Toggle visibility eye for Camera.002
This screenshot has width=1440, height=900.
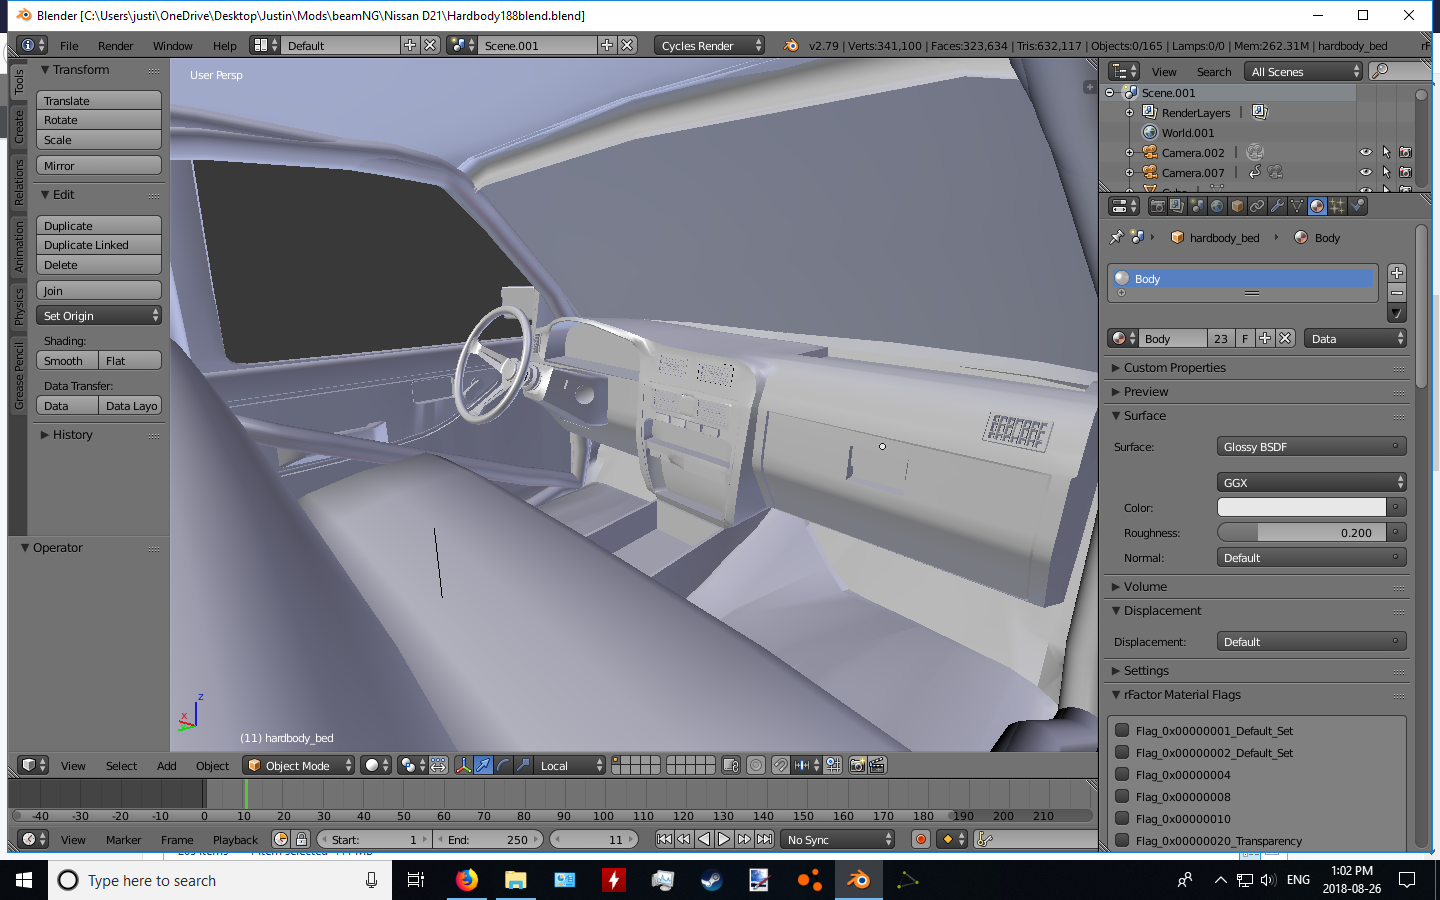1365,153
